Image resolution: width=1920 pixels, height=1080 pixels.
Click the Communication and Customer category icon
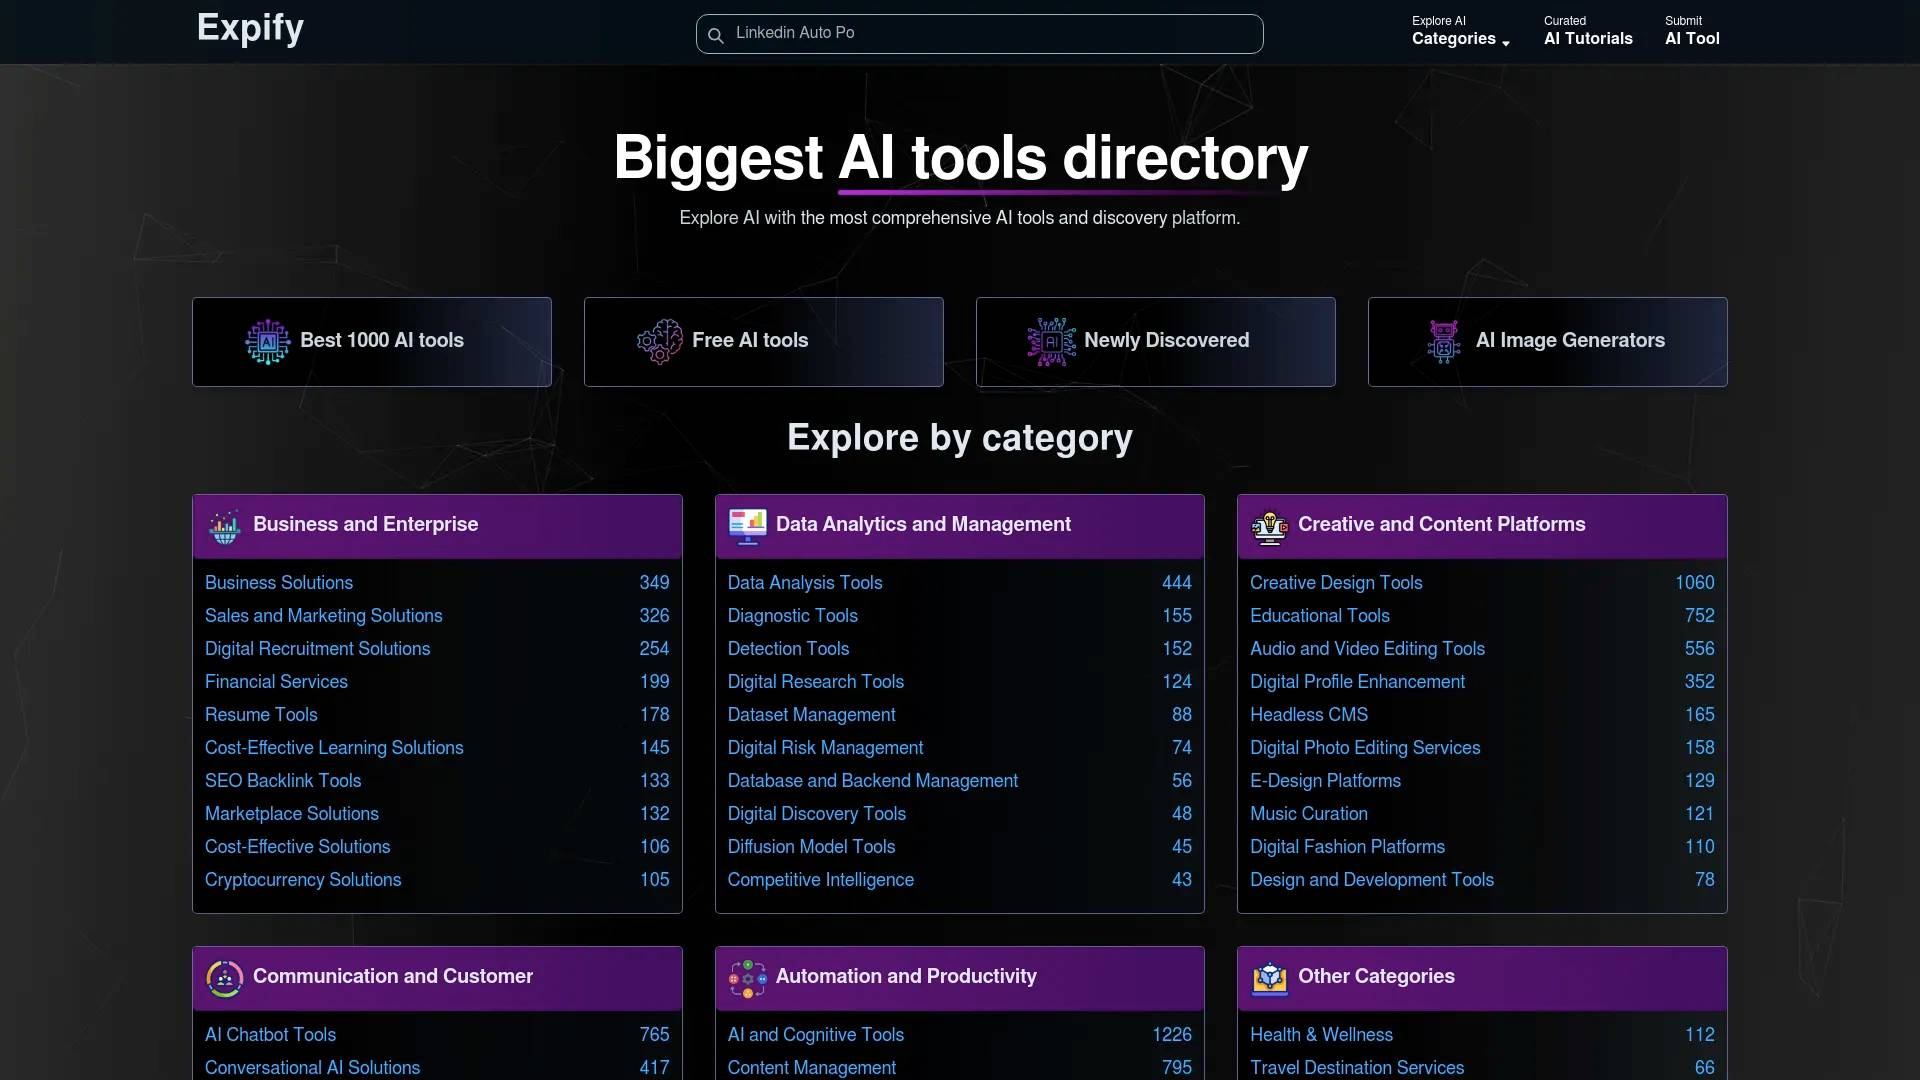pyautogui.click(x=225, y=979)
